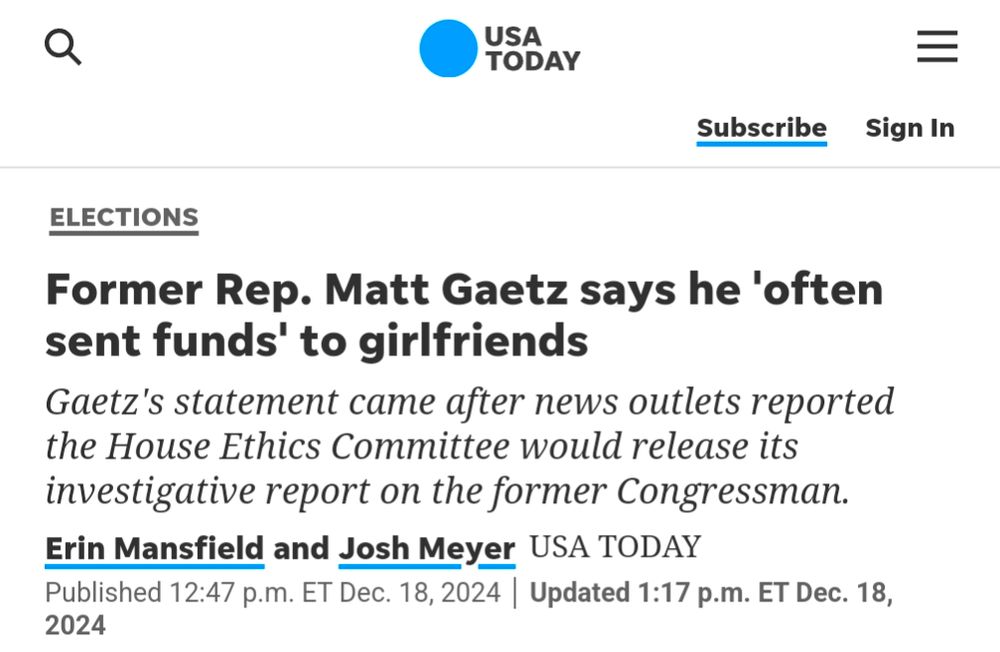
Task: Click the Subscribe link
Action: pyautogui.click(x=762, y=128)
